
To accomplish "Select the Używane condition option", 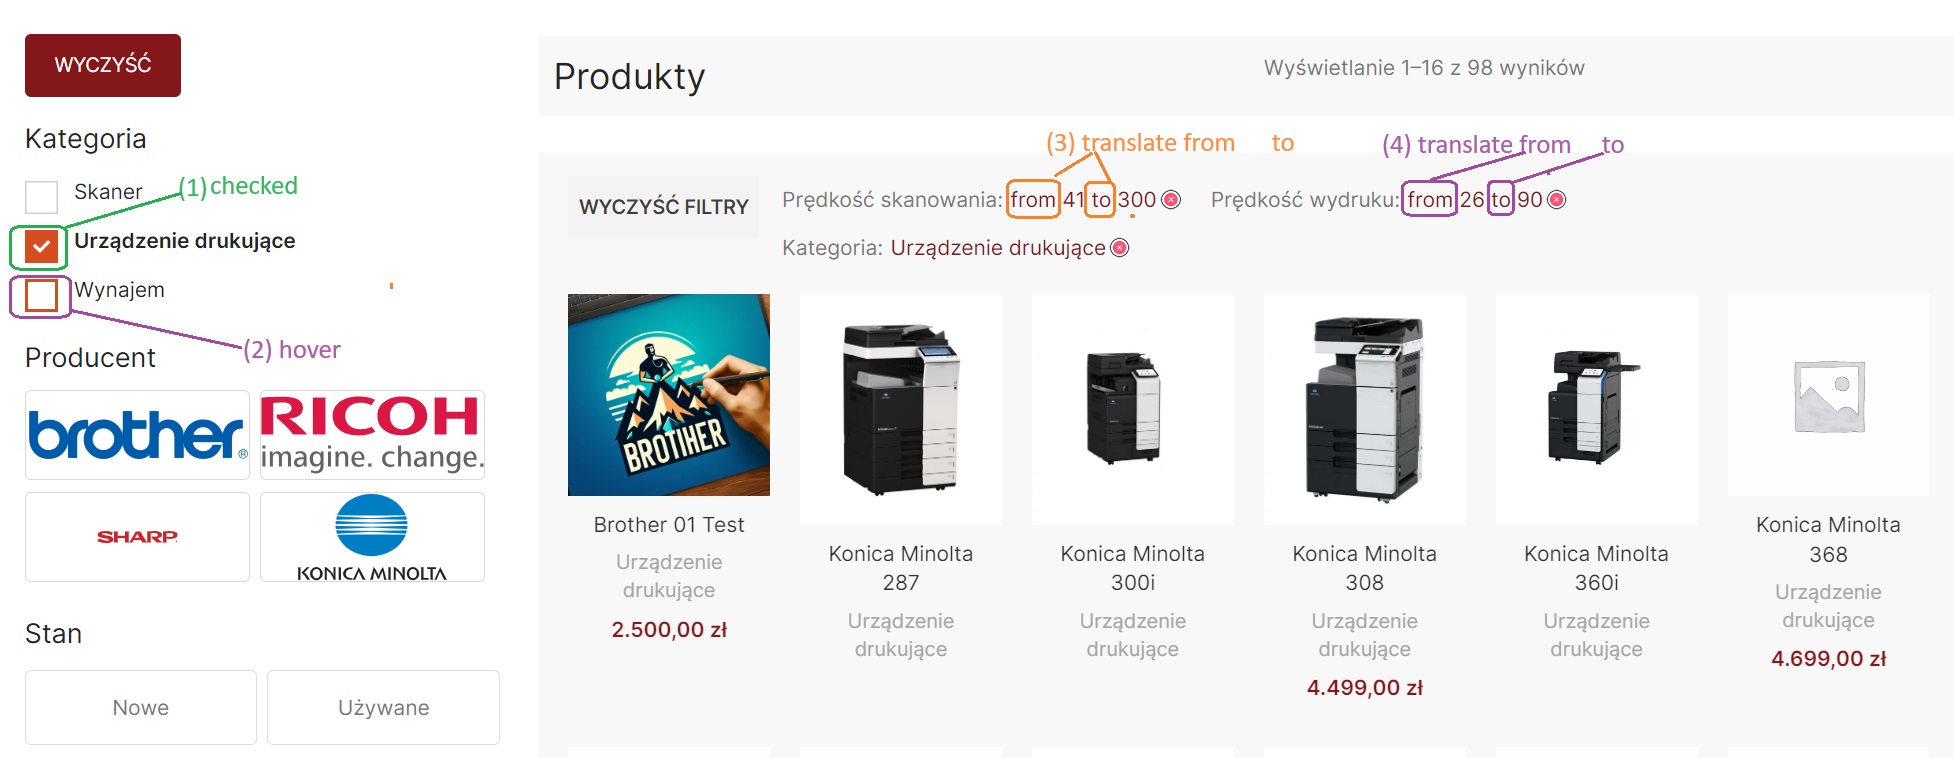I will pos(383,707).
